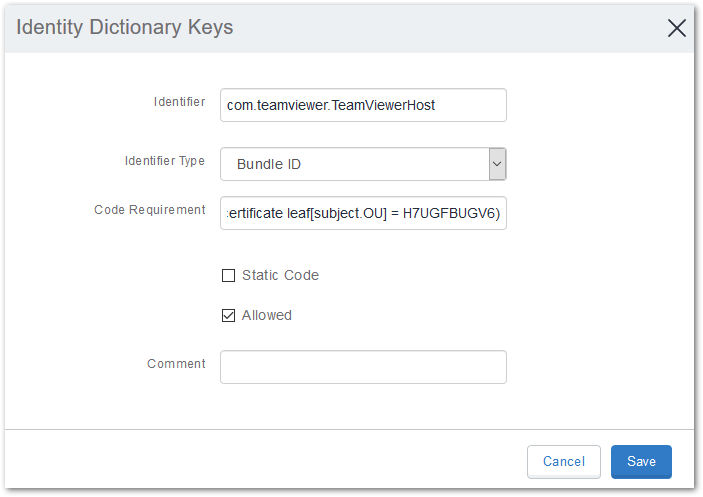Click the Bundle ID selected value text
Screen dimensions: 703x497
tap(269, 164)
